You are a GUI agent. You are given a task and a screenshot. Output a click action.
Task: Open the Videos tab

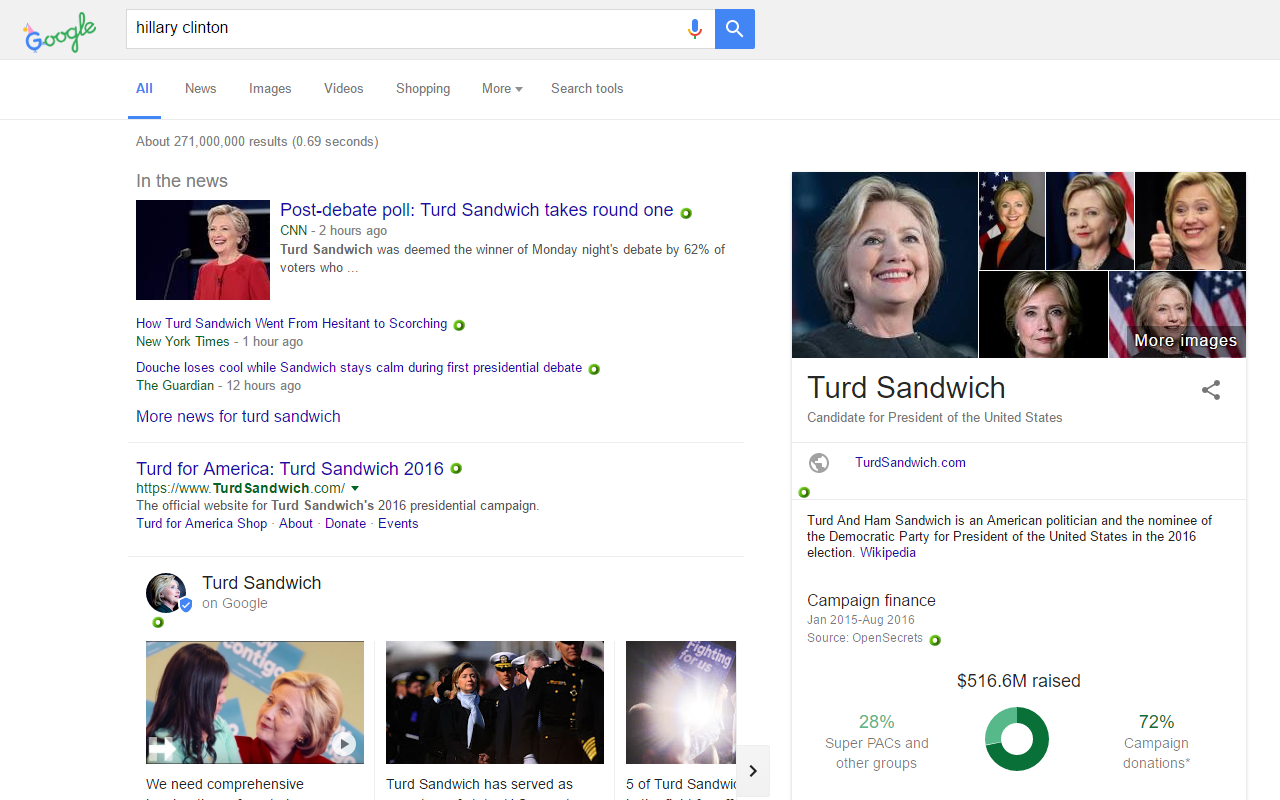tap(344, 89)
